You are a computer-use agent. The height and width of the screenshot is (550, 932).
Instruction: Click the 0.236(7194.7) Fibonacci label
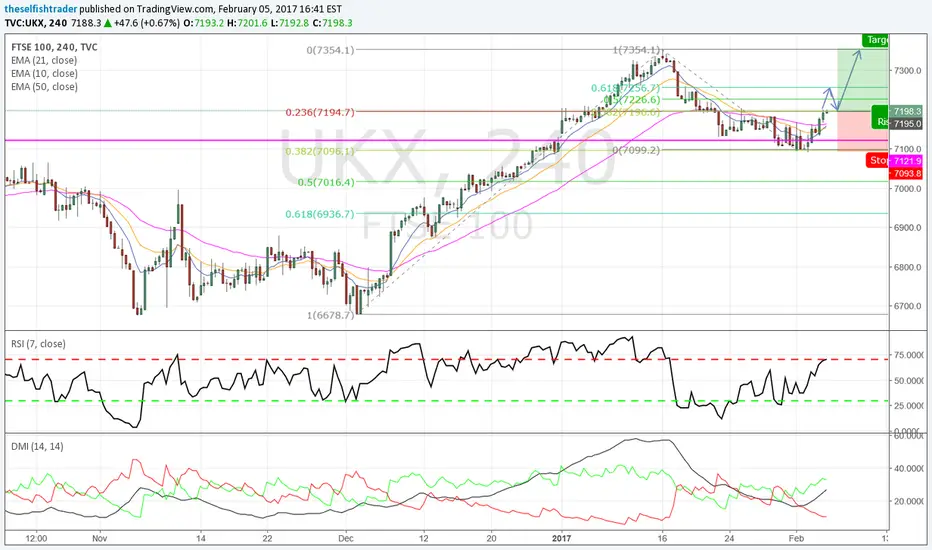(x=320, y=112)
